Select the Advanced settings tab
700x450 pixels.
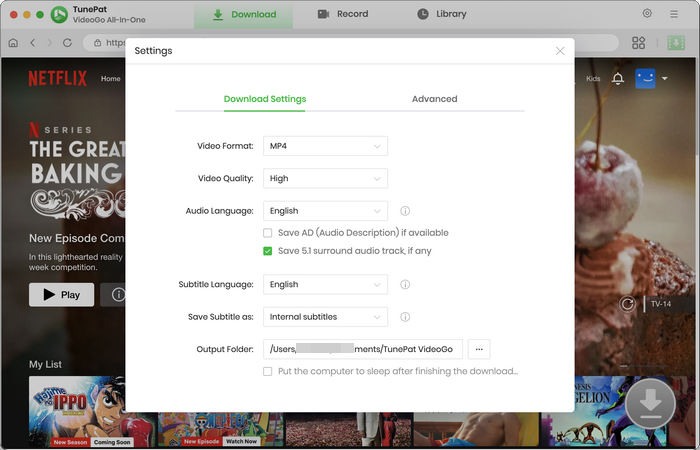point(434,99)
